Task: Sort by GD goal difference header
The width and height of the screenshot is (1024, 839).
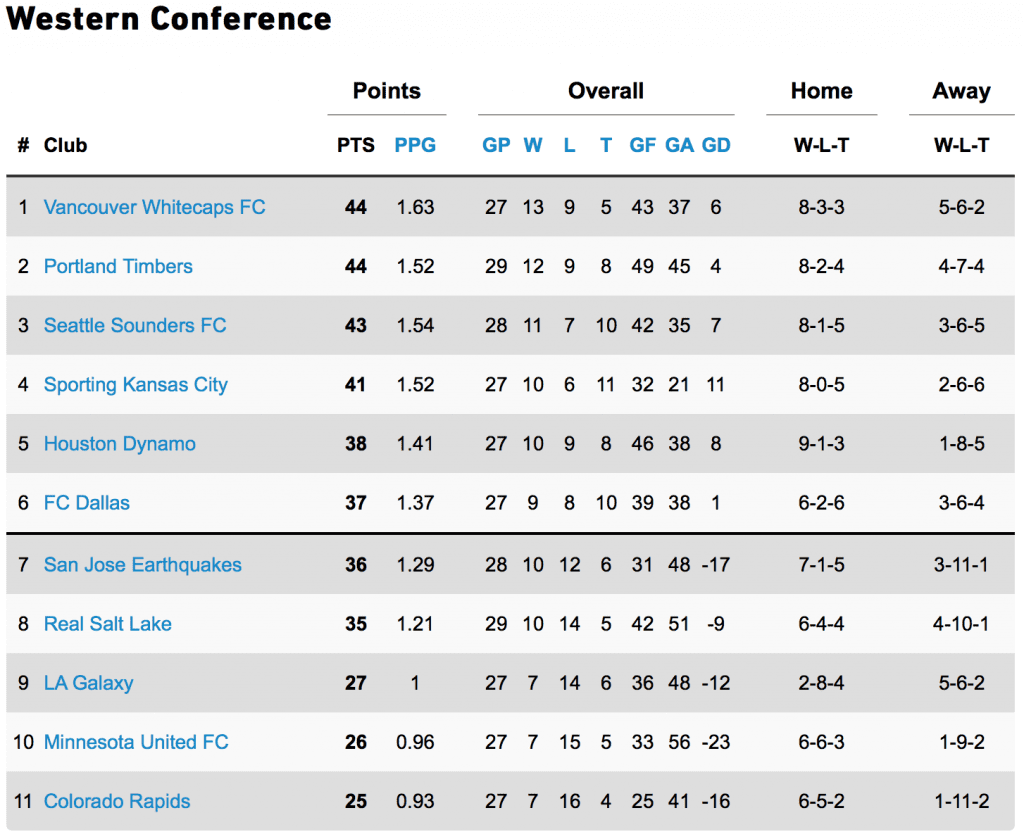Action: [x=716, y=145]
